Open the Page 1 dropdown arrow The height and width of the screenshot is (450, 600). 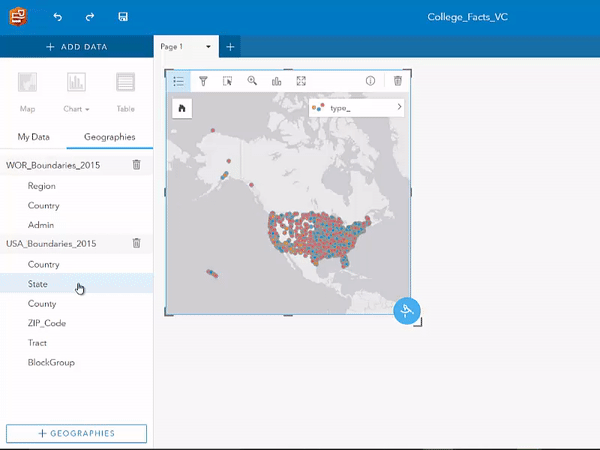pos(208,47)
